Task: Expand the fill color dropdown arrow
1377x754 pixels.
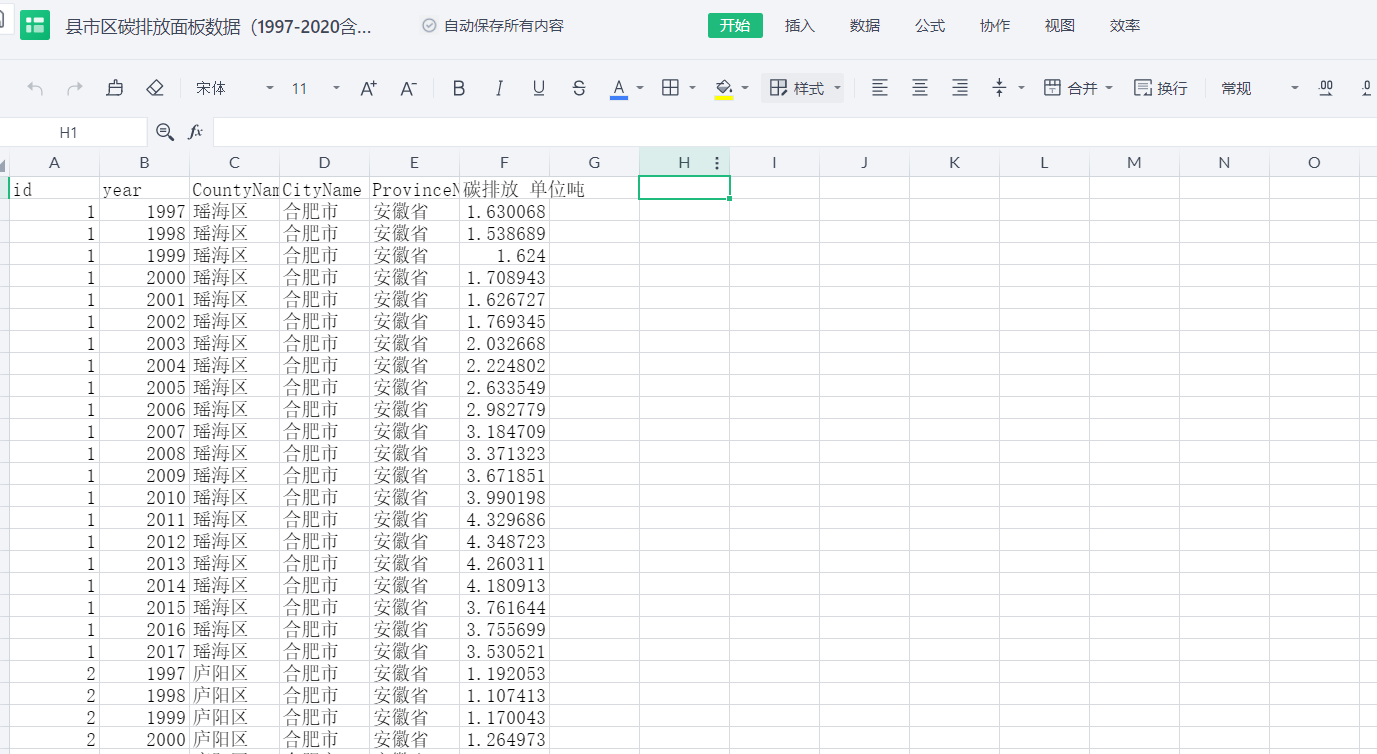Action: tap(745, 88)
